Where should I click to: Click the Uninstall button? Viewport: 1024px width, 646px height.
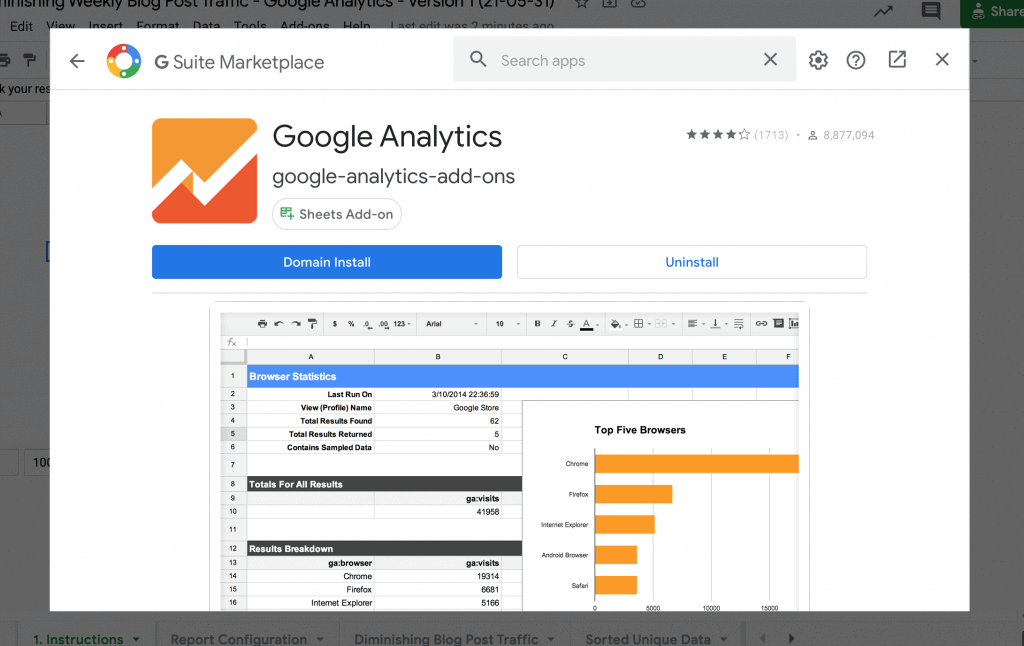click(692, 262)
